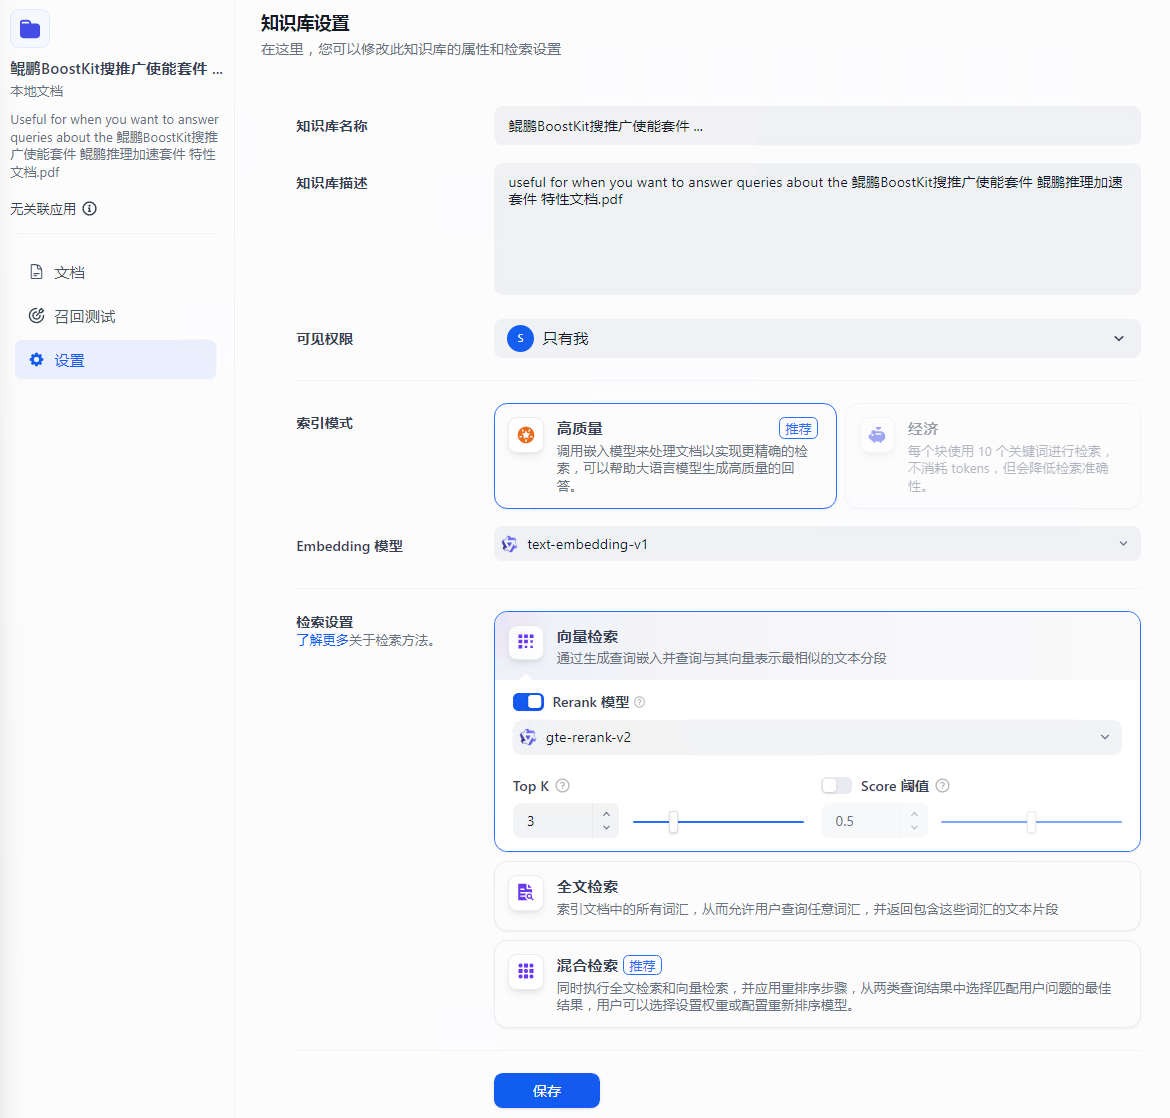Click the Top K slider handle
Screen dimensions: 1170x1118
[x=673, y=822]
